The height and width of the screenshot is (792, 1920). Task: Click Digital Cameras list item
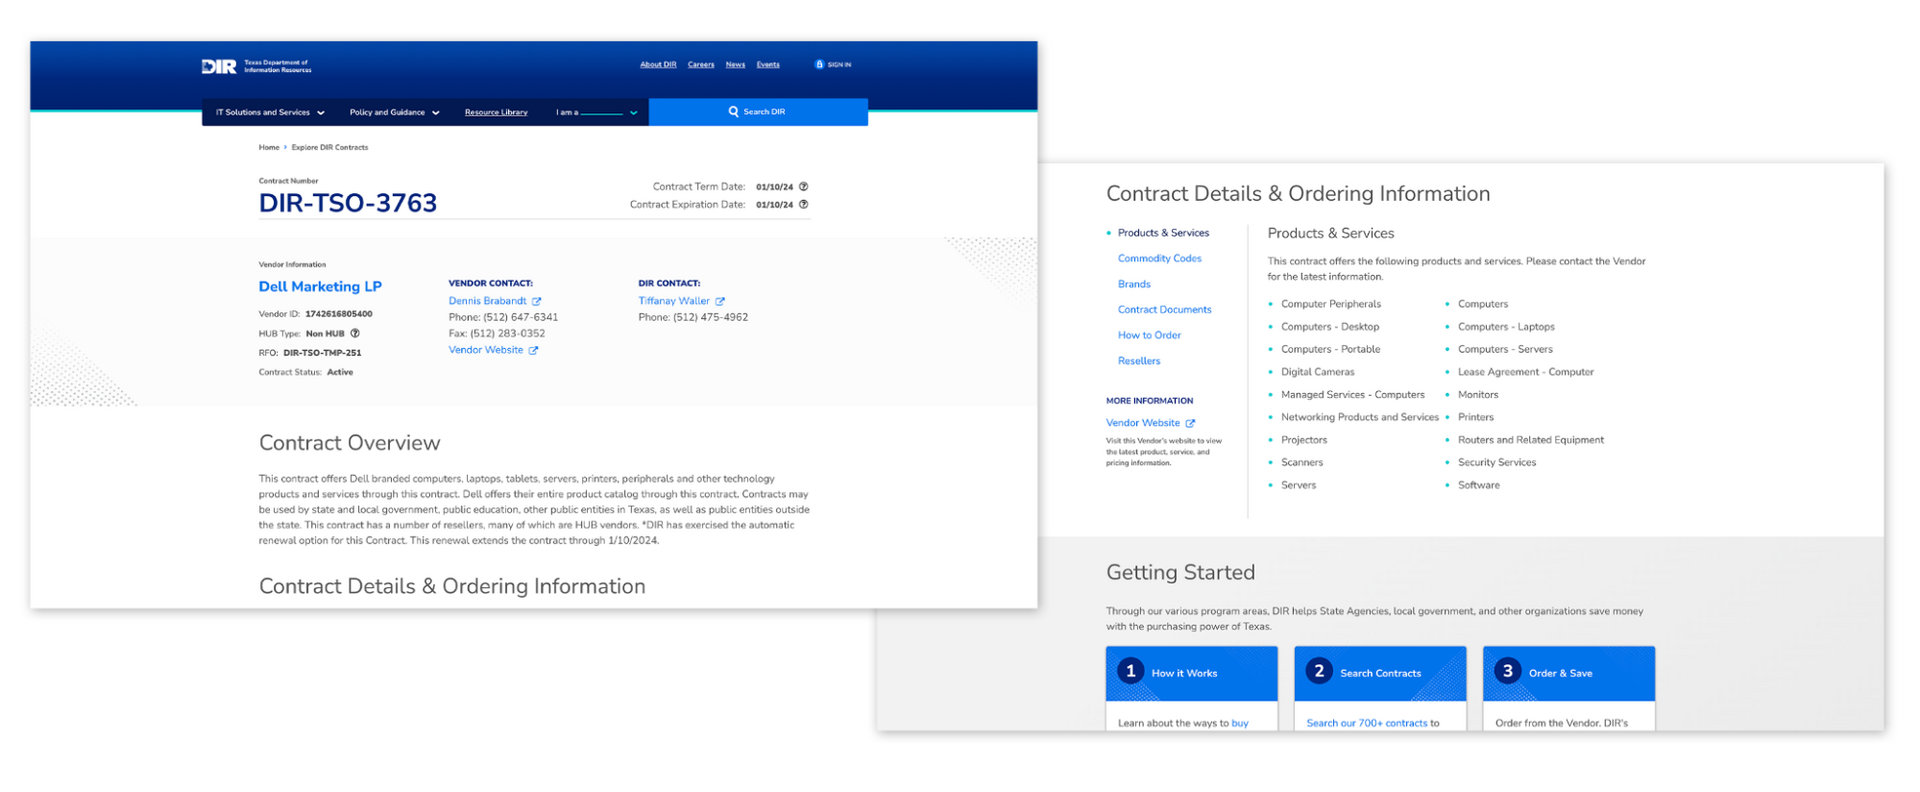[x=1318, y=372]
